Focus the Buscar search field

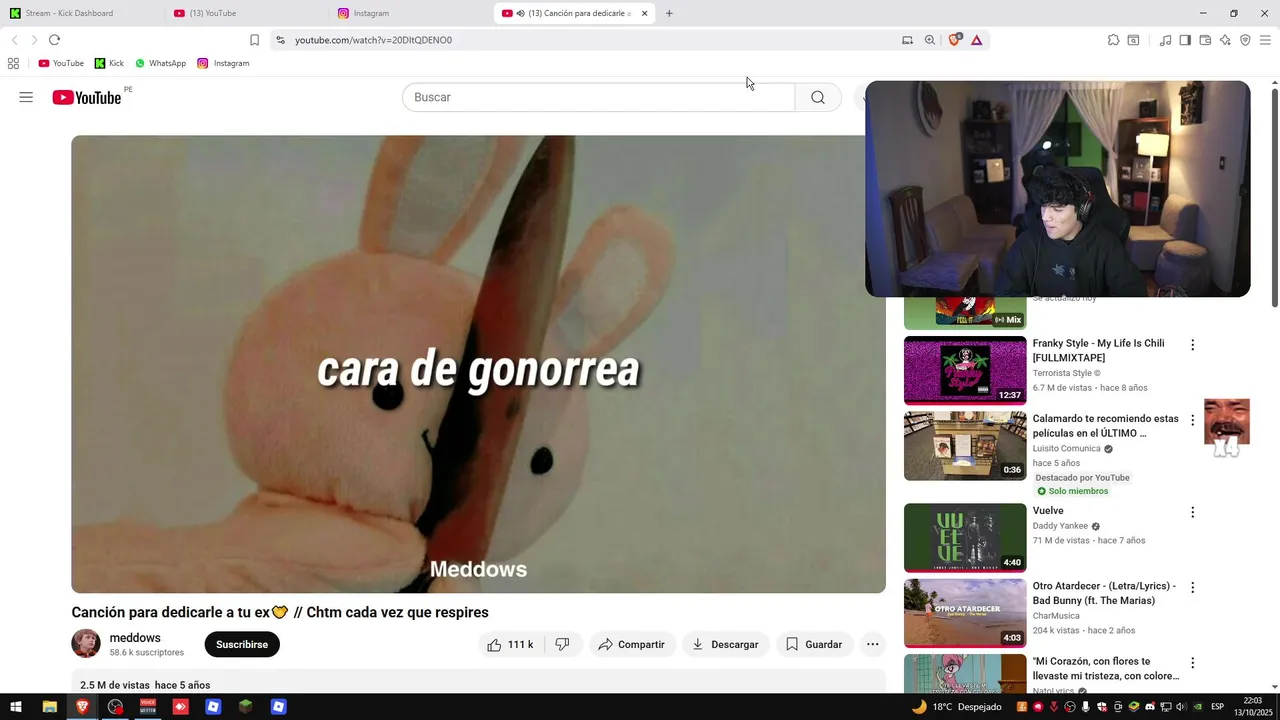point(598,97)
